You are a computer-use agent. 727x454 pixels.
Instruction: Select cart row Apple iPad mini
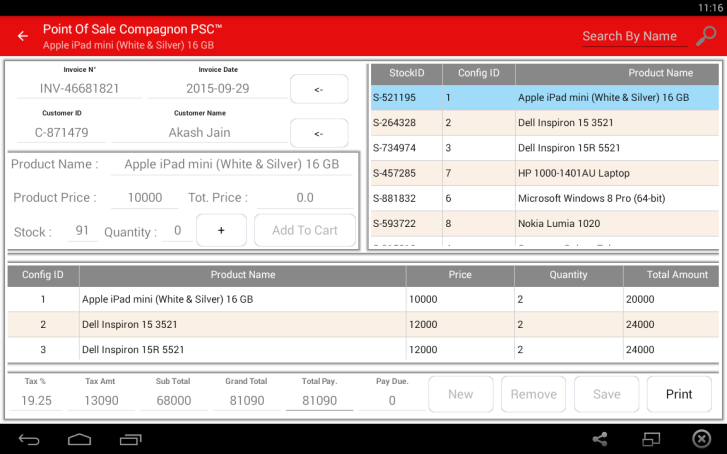pos(363,299)
